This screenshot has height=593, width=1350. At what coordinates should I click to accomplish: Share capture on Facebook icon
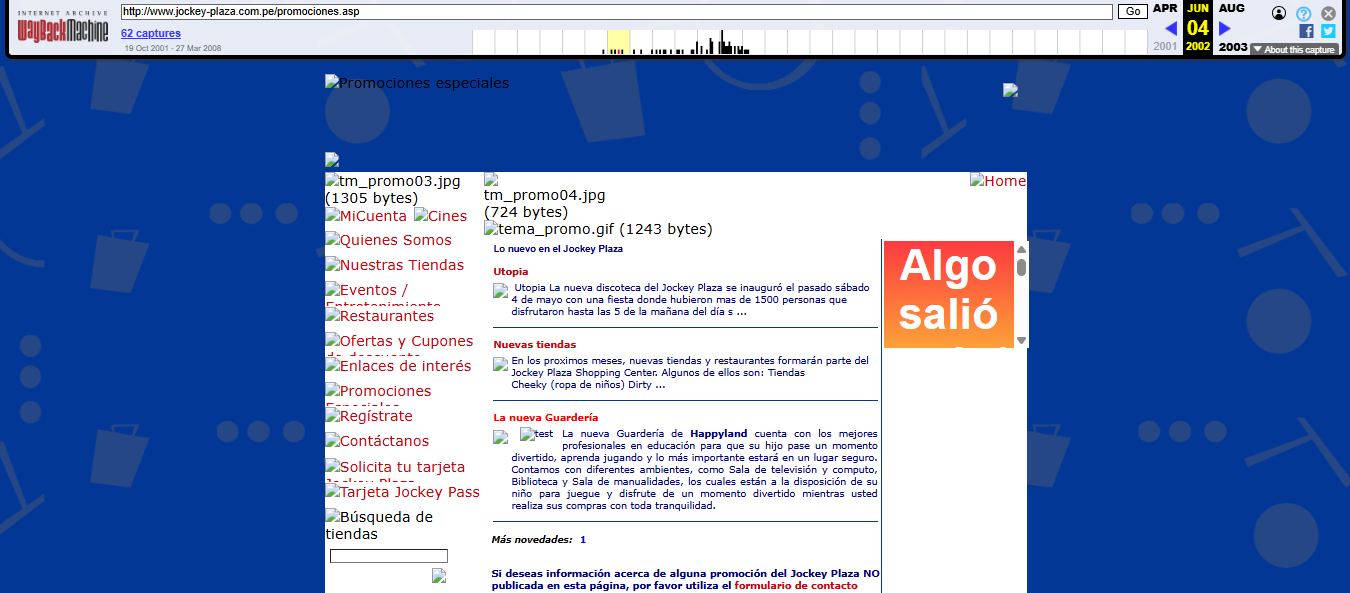[x=1306, y=31]
